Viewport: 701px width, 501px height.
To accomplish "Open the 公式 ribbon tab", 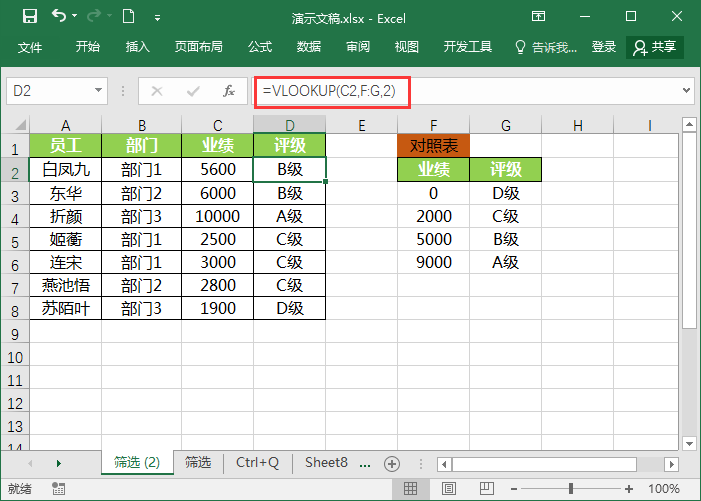I will (260, 47).
